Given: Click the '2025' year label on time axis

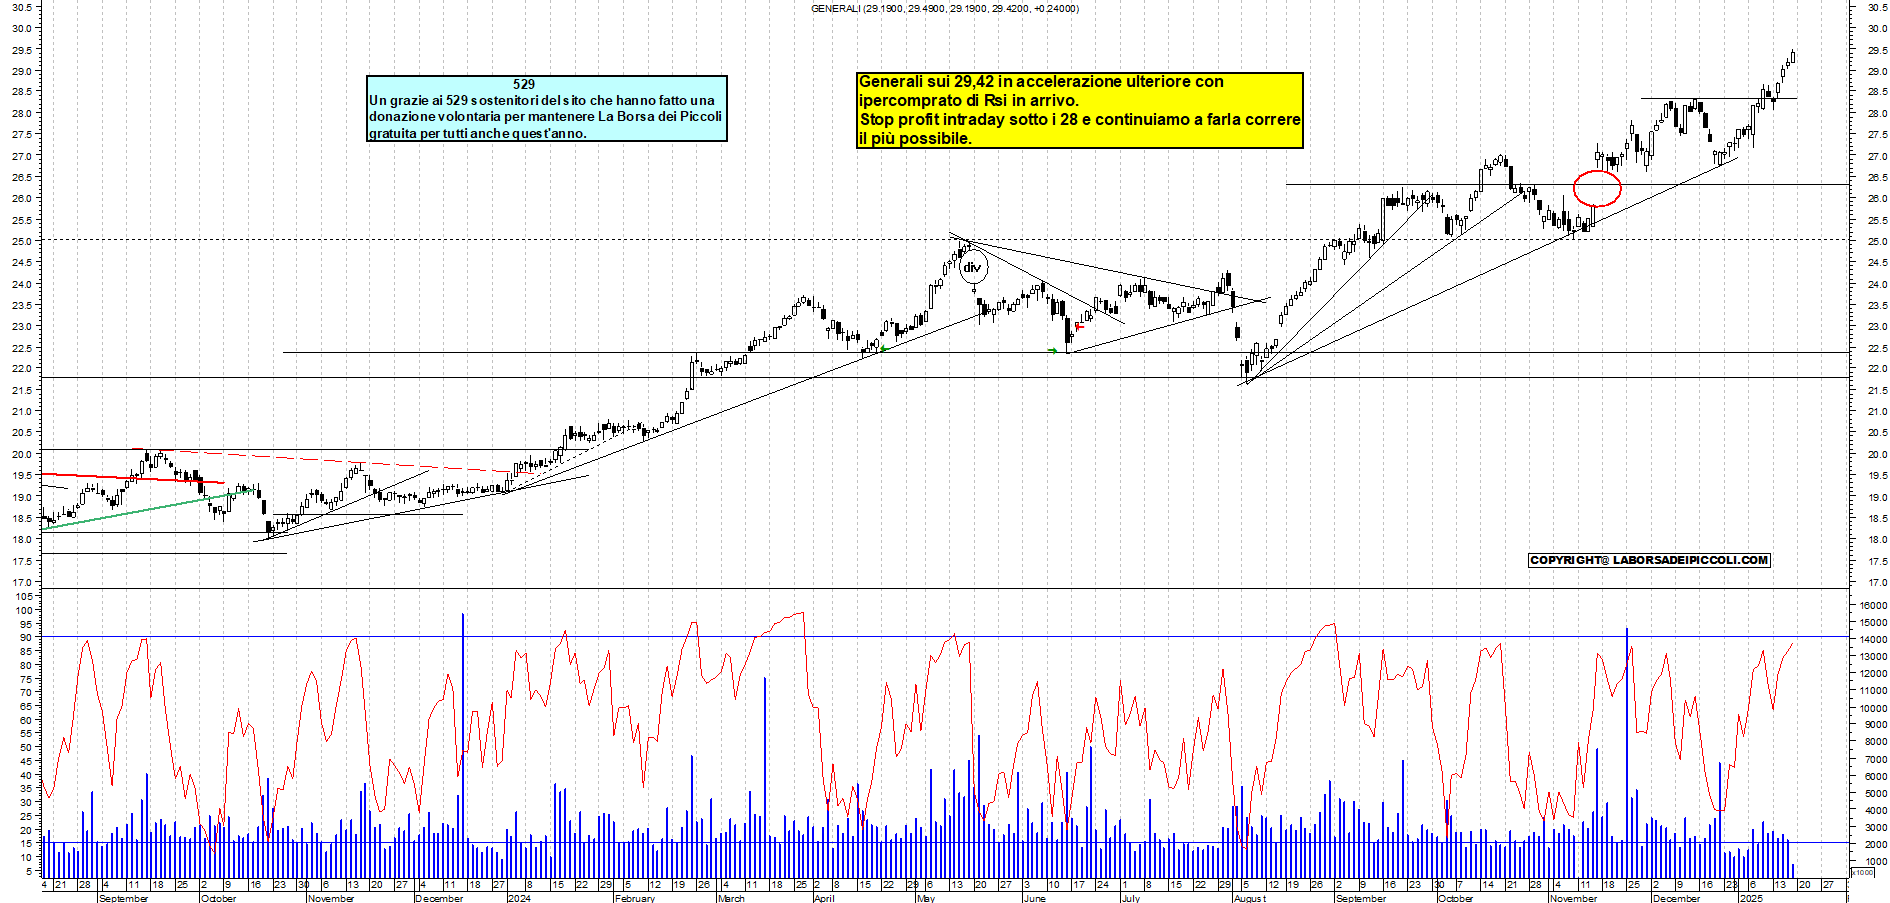Looking at the screenshot, I should [1752, 898].
